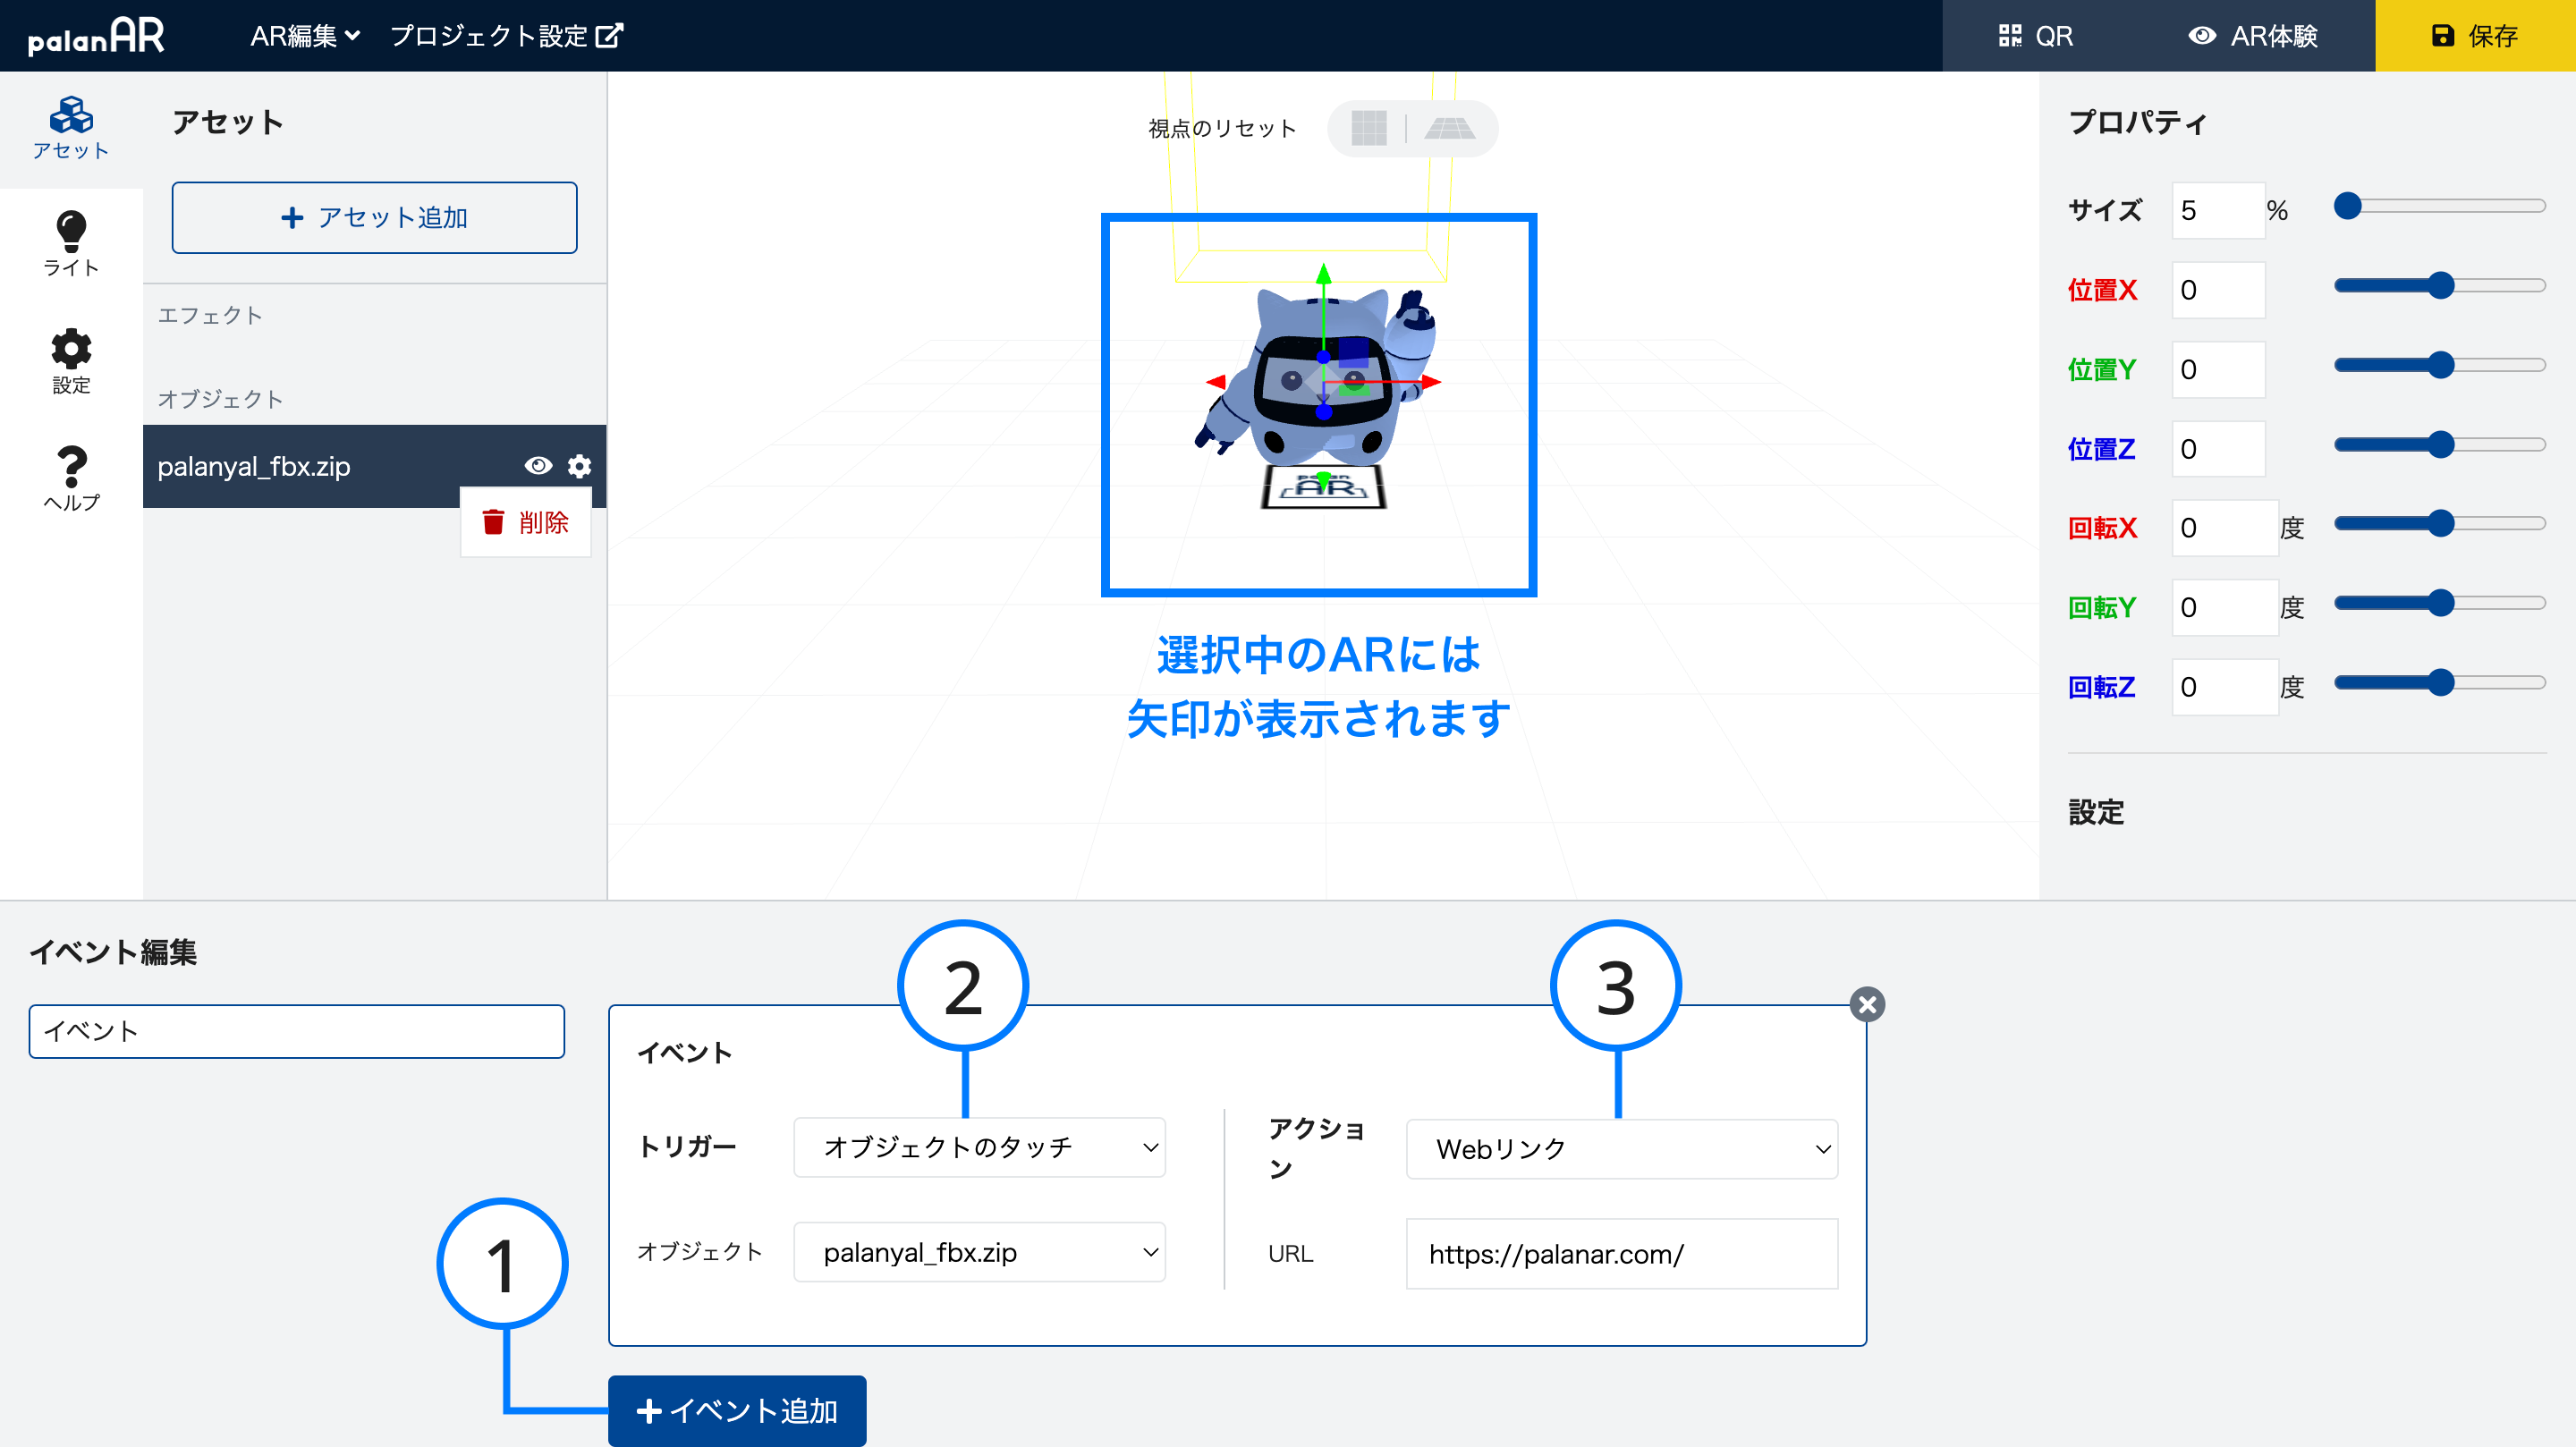Close the event card with X icon
This screenshot has height=1447, width=2576.
coord(1866,1004)
